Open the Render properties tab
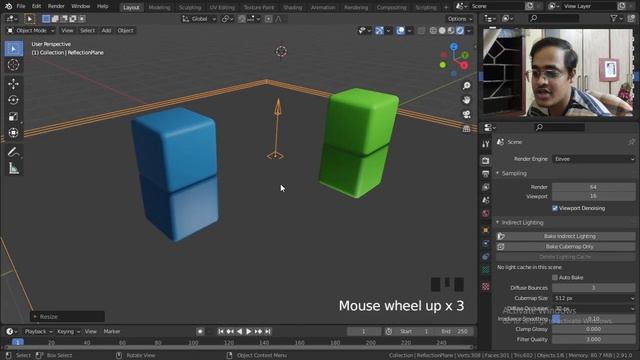 485,160
